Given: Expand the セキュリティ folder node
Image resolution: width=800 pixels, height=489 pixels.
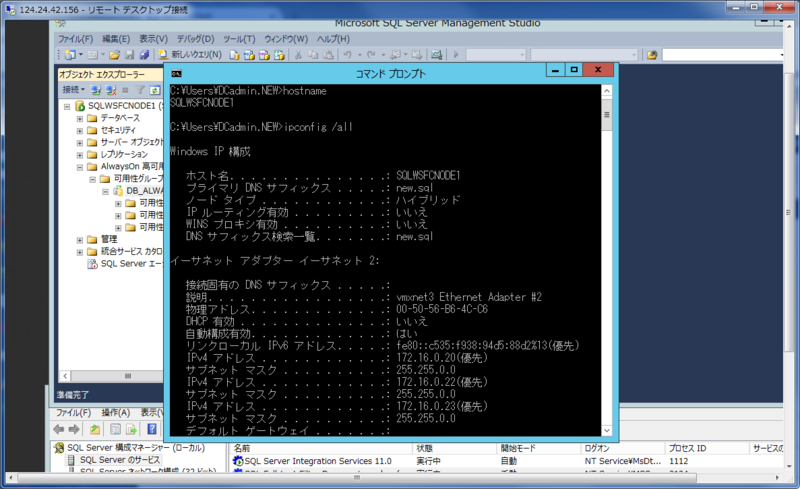Looking at the screenshot, I should (x=80, y=131).
